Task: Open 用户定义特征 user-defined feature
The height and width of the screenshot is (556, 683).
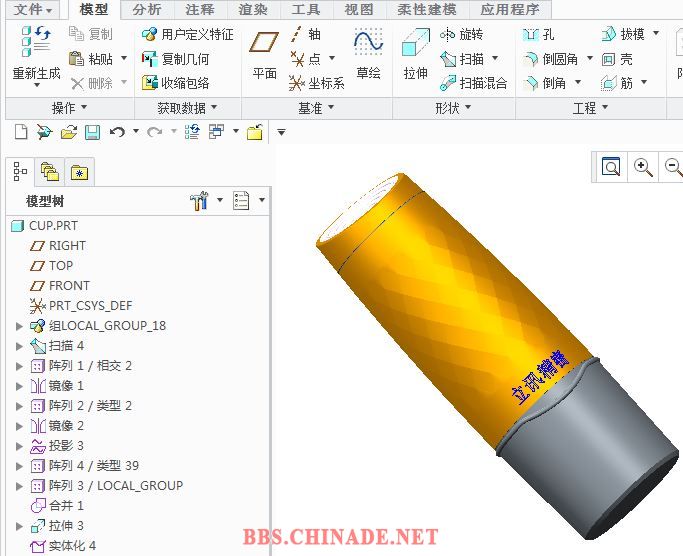Action: click(x=188, y=34)
